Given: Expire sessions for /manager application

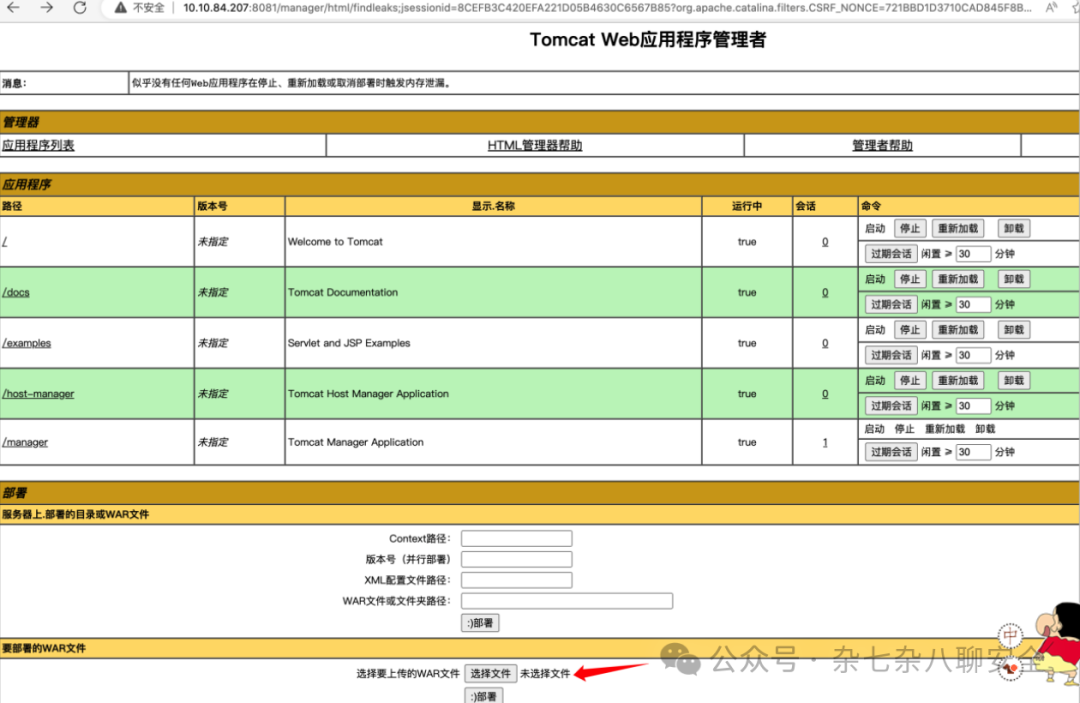Looking at the screenshot, I should [891, 452].
